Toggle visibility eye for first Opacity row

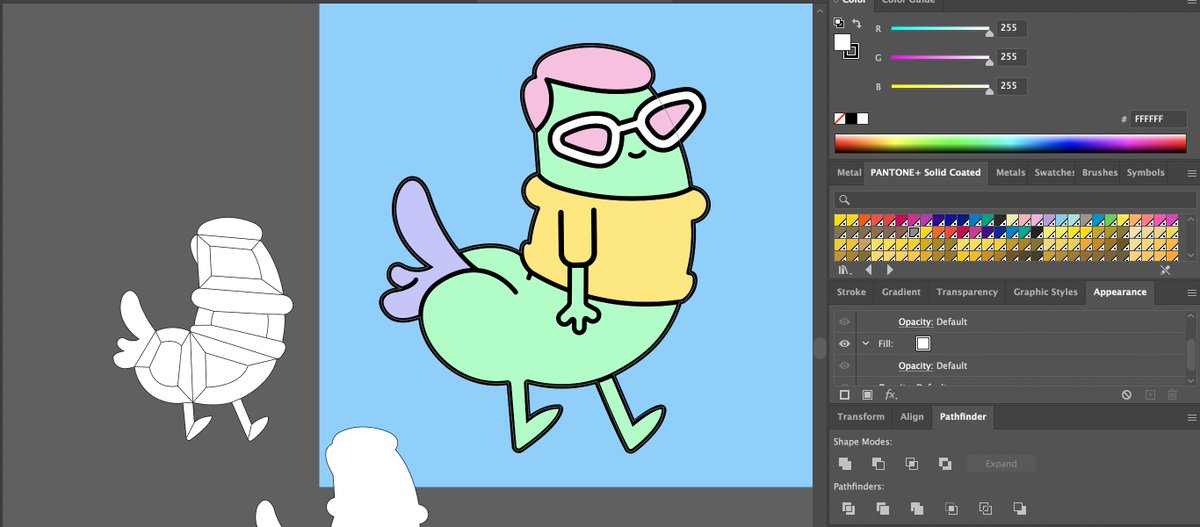point(845,321)
